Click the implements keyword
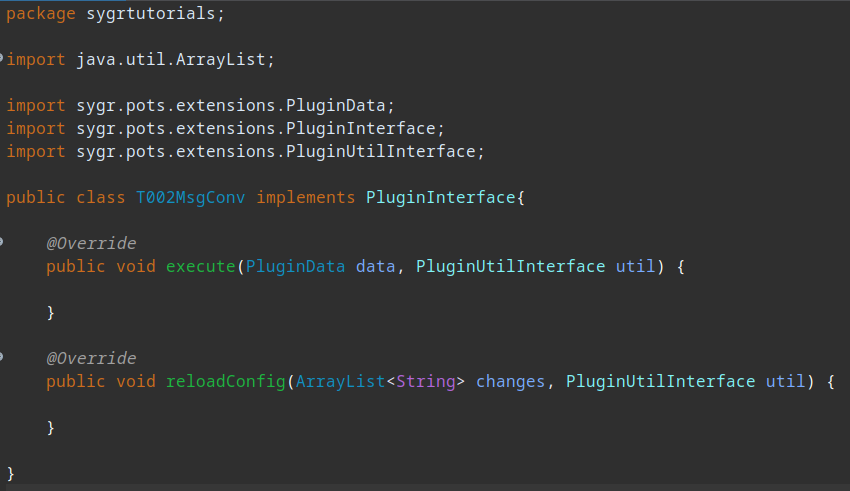The height and width of the screenshot is (491, 850). tap(305, 198)
